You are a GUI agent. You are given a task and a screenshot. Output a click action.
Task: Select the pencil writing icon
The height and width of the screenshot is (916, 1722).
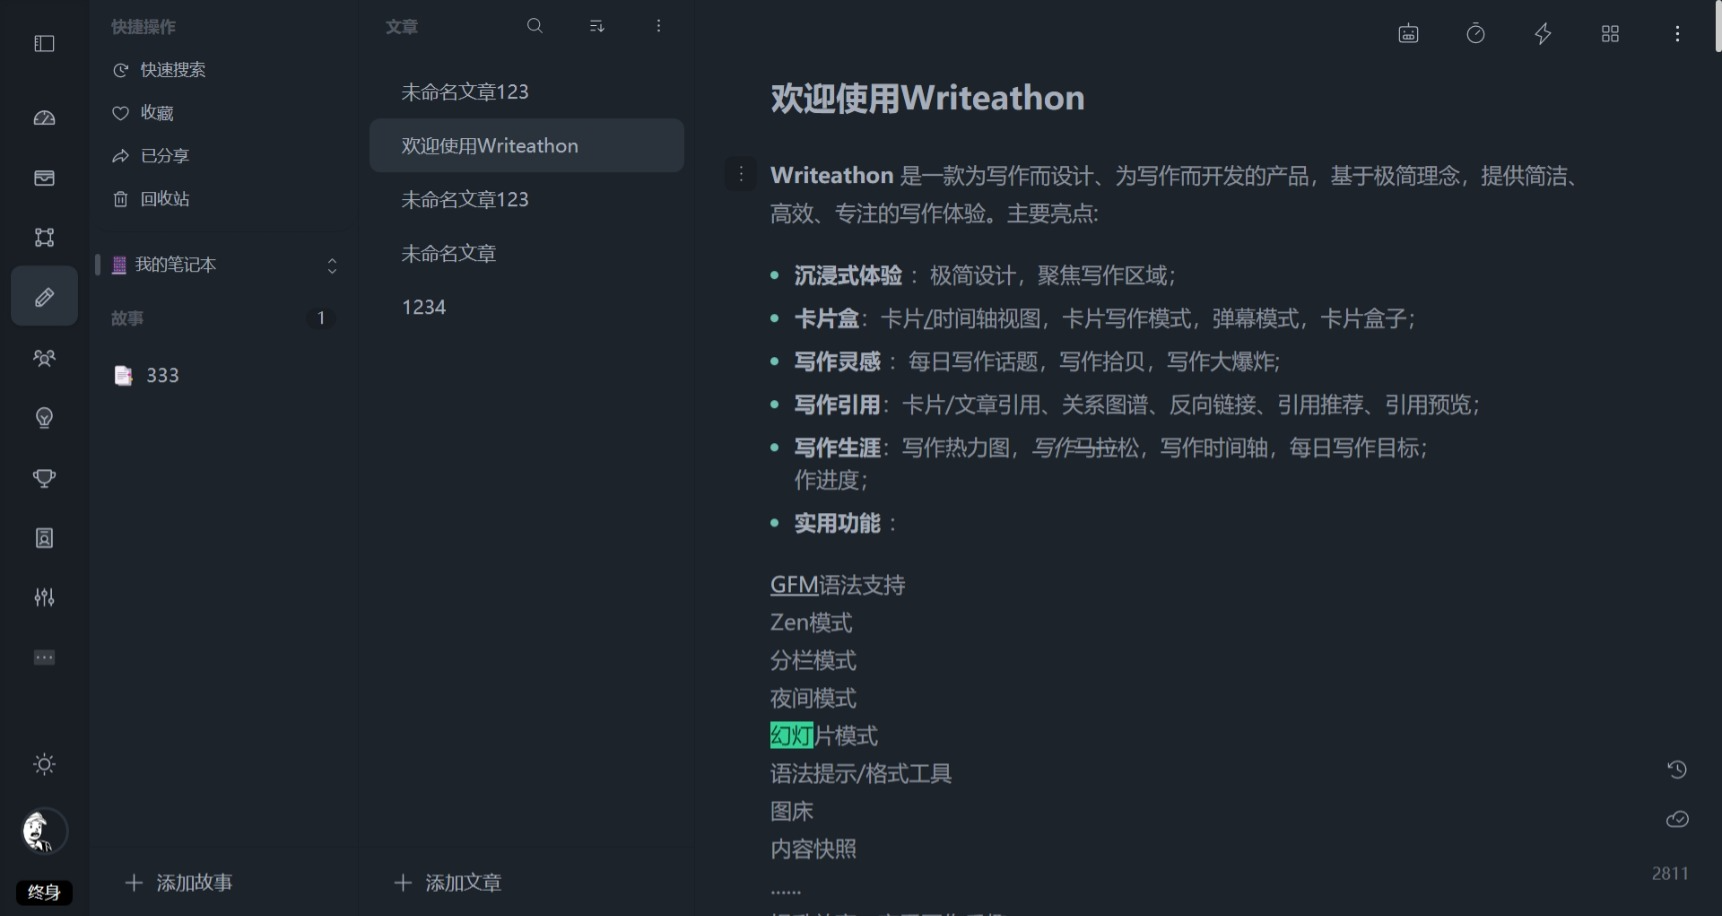[x=44, y=297]
